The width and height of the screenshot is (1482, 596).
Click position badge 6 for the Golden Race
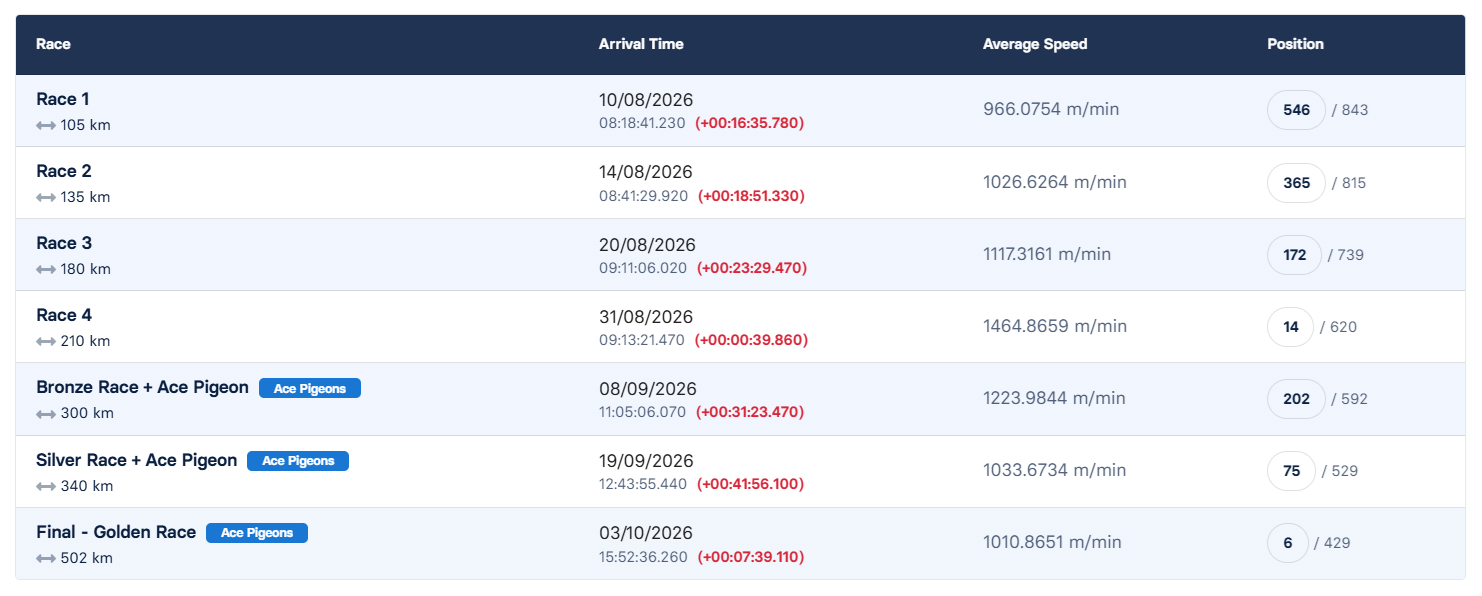click(x=1288, y=543)
